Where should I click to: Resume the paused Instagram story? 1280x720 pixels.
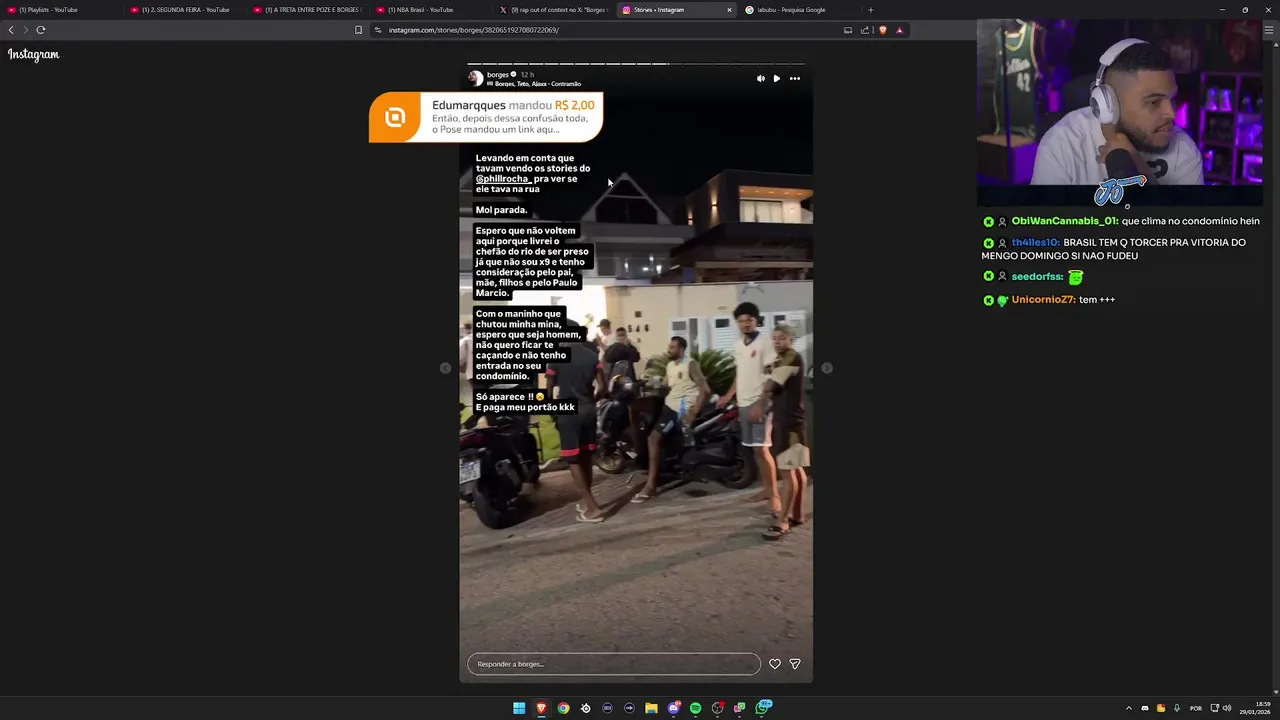(x=777, y=78)
